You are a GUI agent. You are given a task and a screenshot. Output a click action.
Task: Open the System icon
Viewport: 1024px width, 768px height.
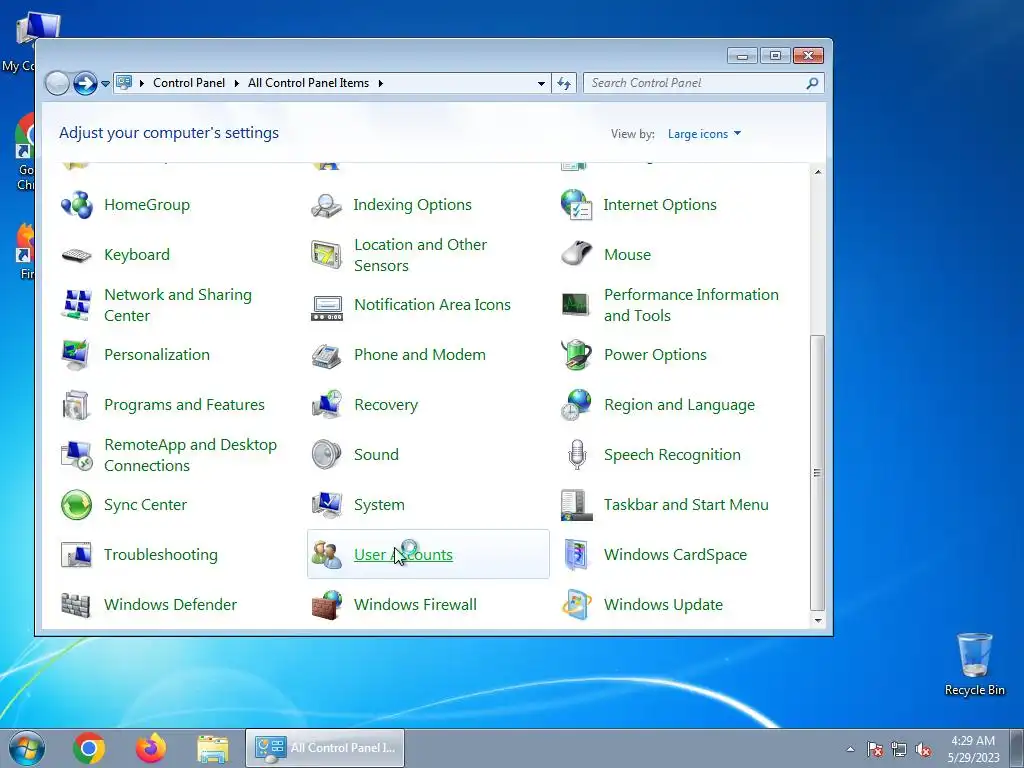pyautogui.click(x=327, y=505)
